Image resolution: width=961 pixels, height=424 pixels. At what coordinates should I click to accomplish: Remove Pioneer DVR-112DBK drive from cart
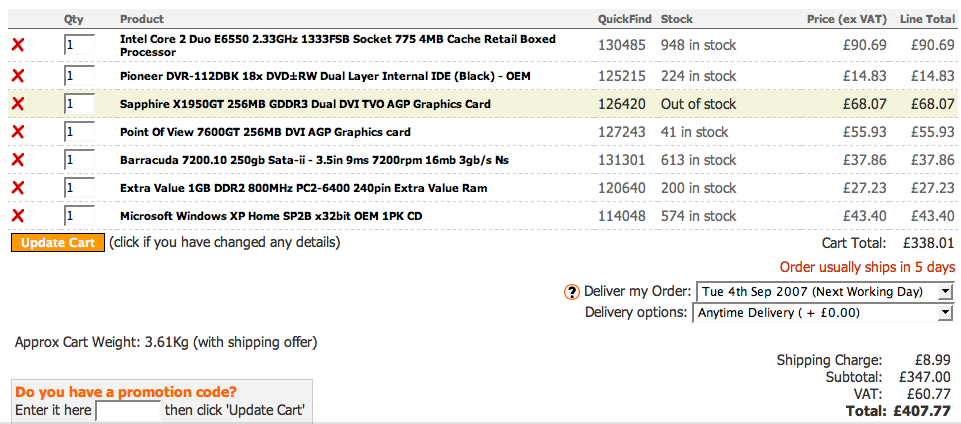tap(18, 76)
